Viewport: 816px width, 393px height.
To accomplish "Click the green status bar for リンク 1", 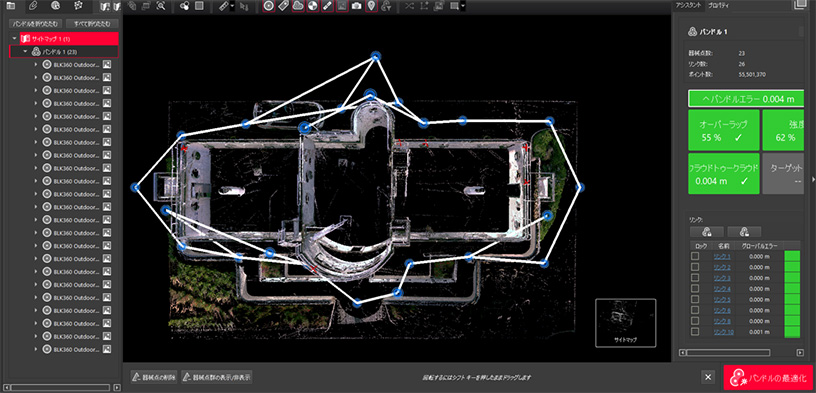I will [792, 256].
